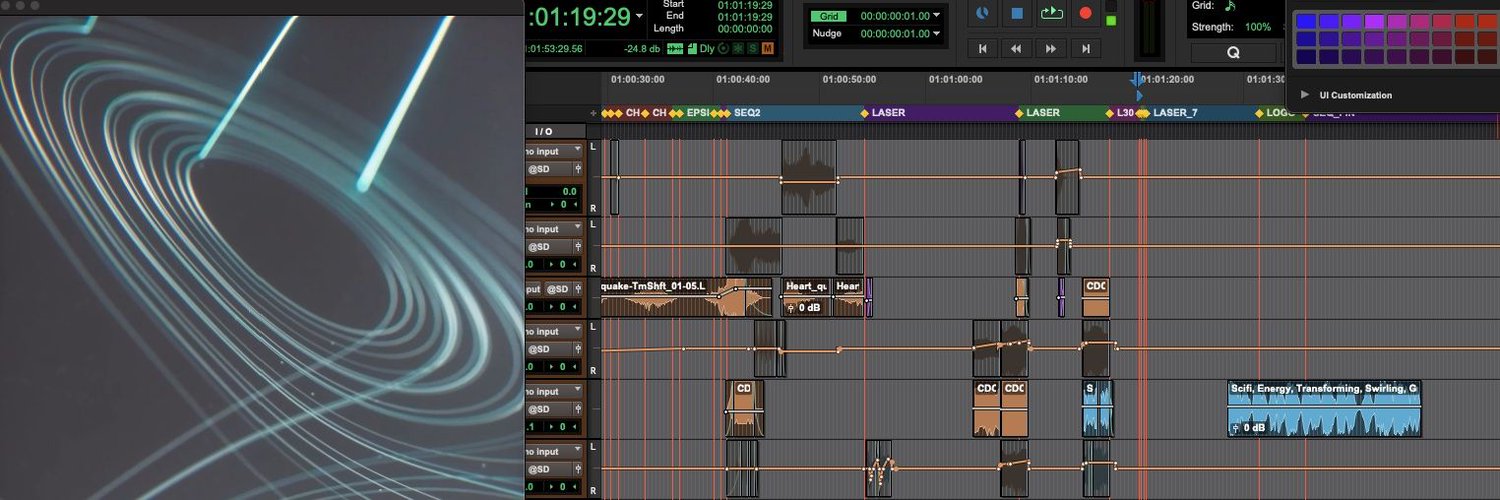This screenshot has height=500, width=1500.
Task: Click the green S solo status indicator
Action: 752,48
